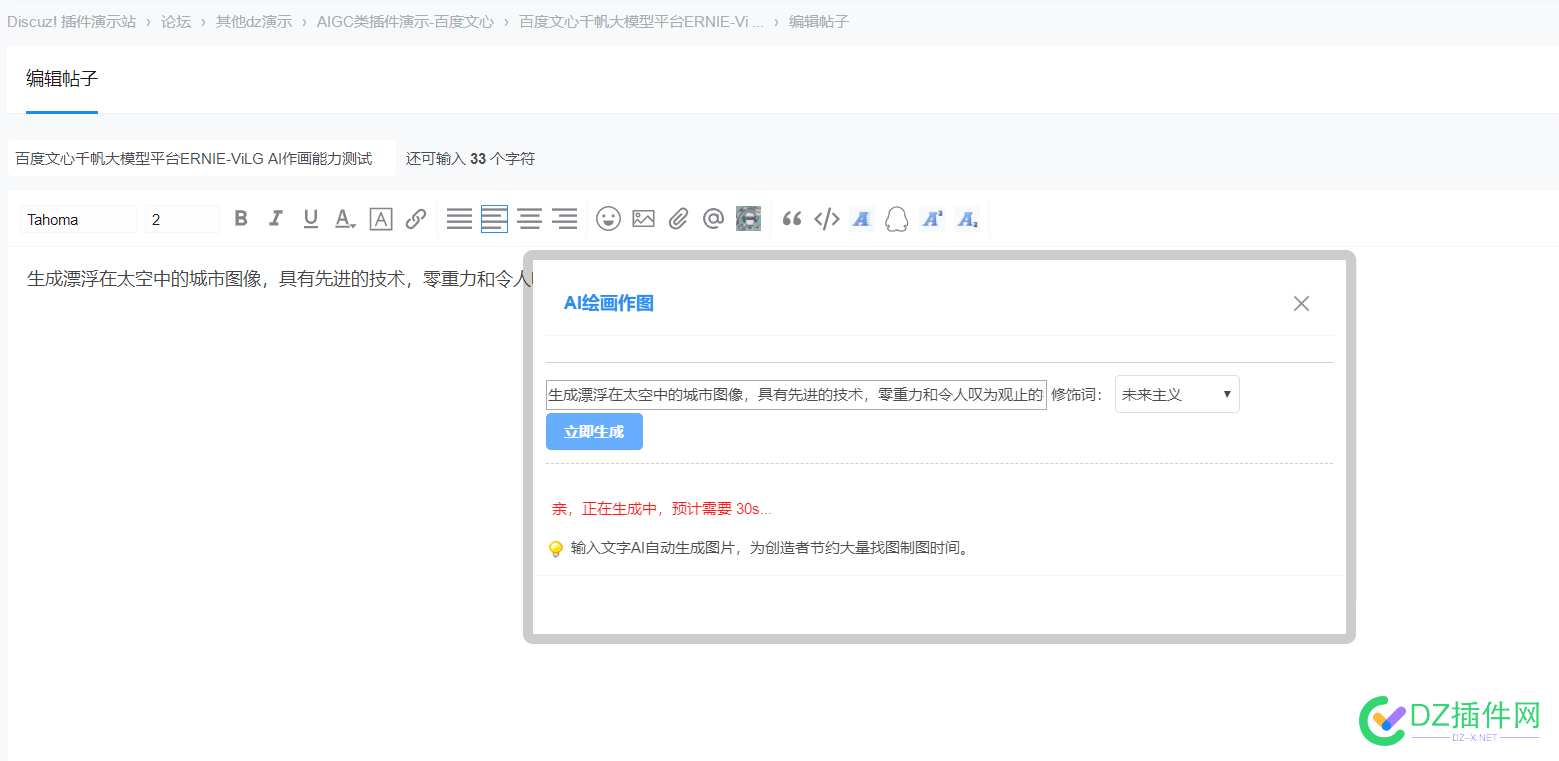Toggle bold formatting in editor toolbar
1559x761 pixels.
241,218
